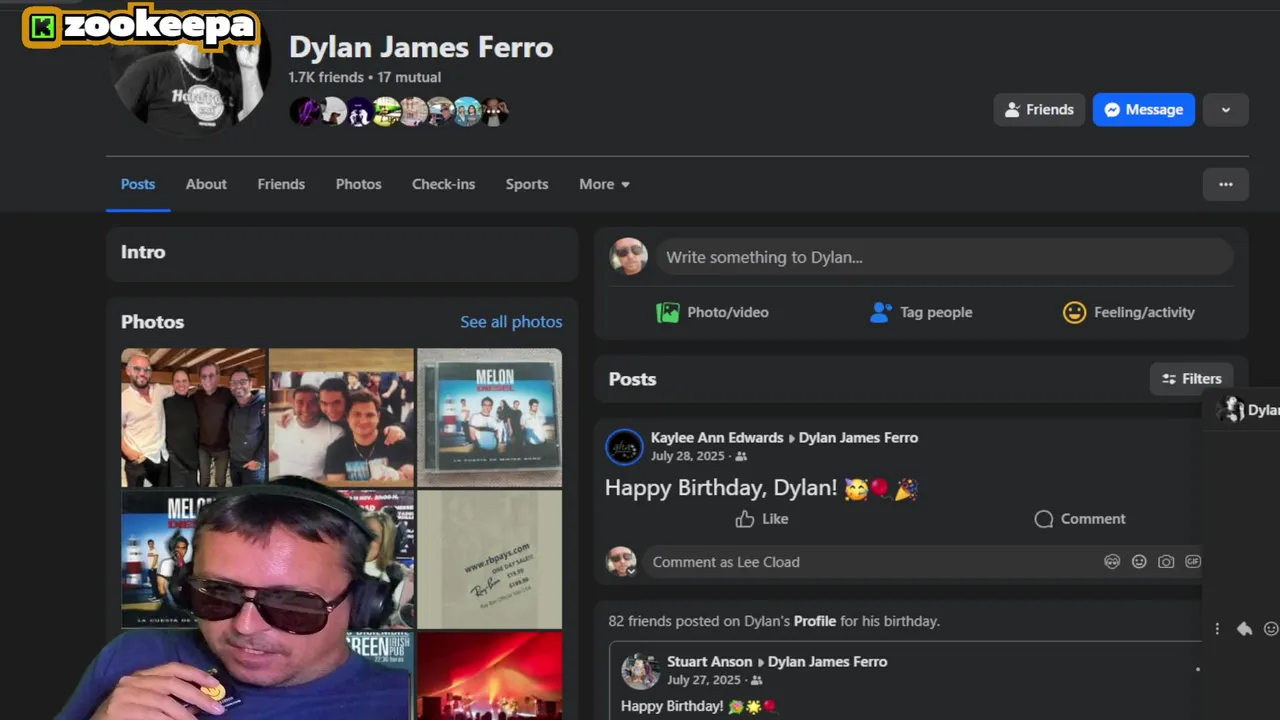Open the profile three-dot options menu

click(1226, 184)
